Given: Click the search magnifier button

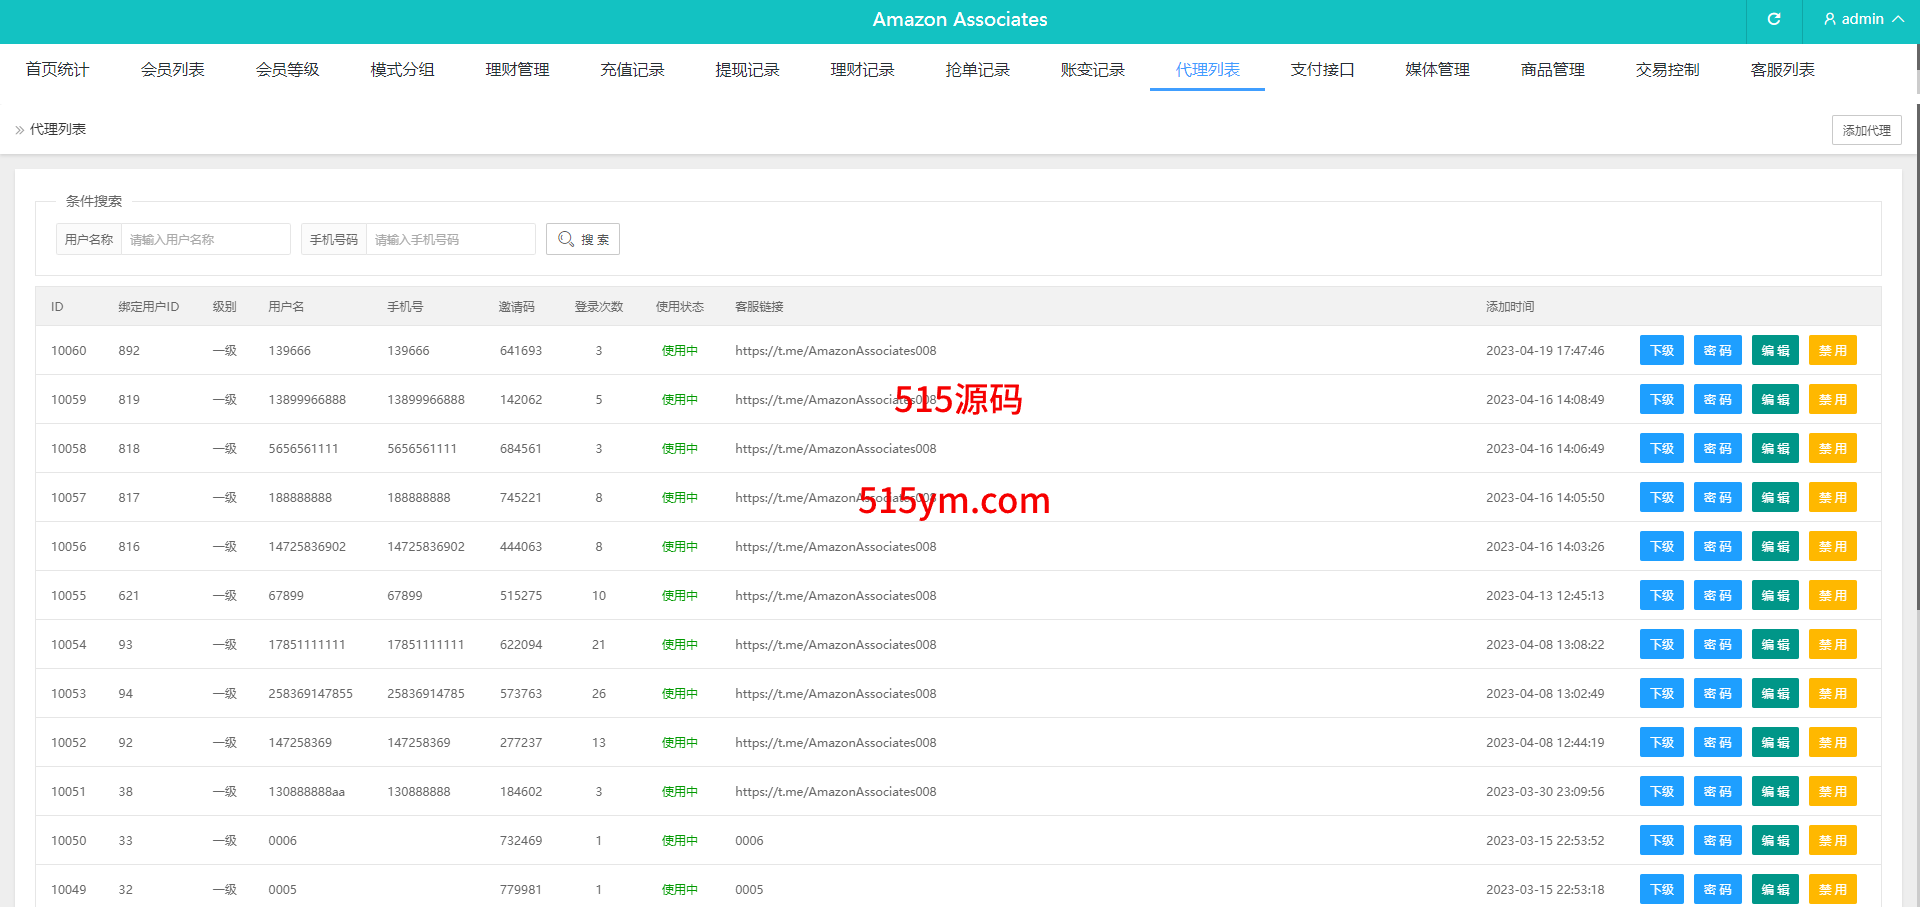Looking at the screenshot, I should tap(583, 239).
